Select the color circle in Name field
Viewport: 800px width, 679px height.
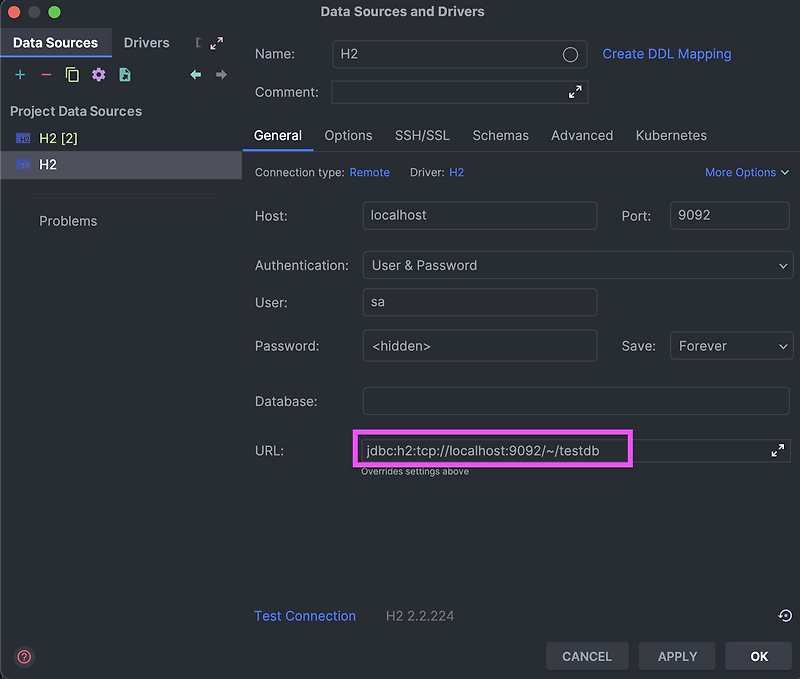coord(570,54)
